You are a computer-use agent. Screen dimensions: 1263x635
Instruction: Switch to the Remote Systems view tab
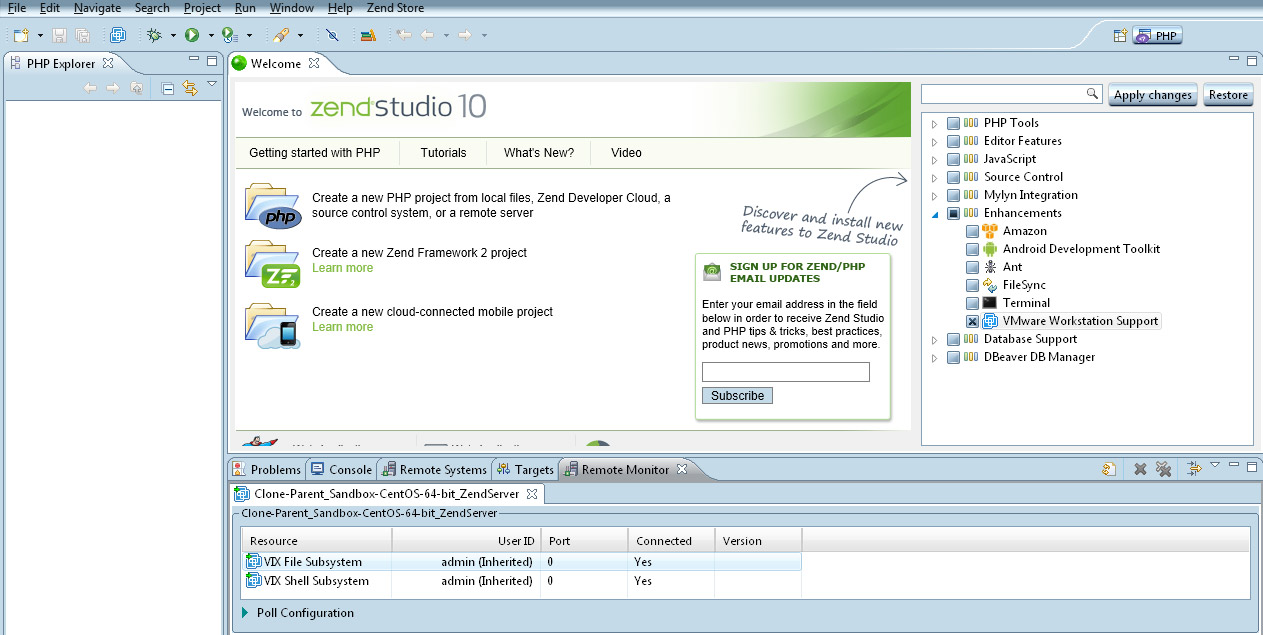(x=435, y=469)
